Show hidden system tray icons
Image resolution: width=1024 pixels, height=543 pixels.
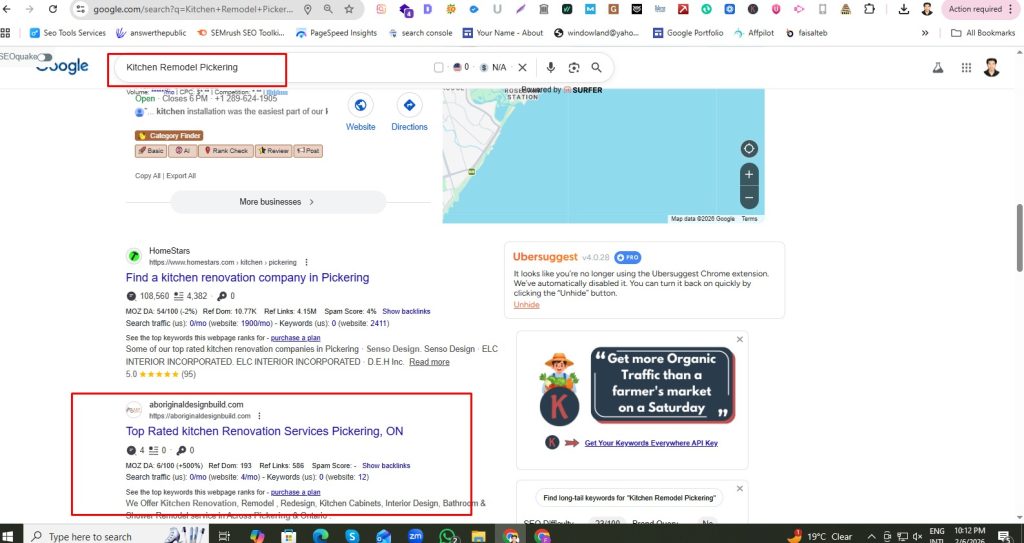pyautogui.click(x=871, y=536)
